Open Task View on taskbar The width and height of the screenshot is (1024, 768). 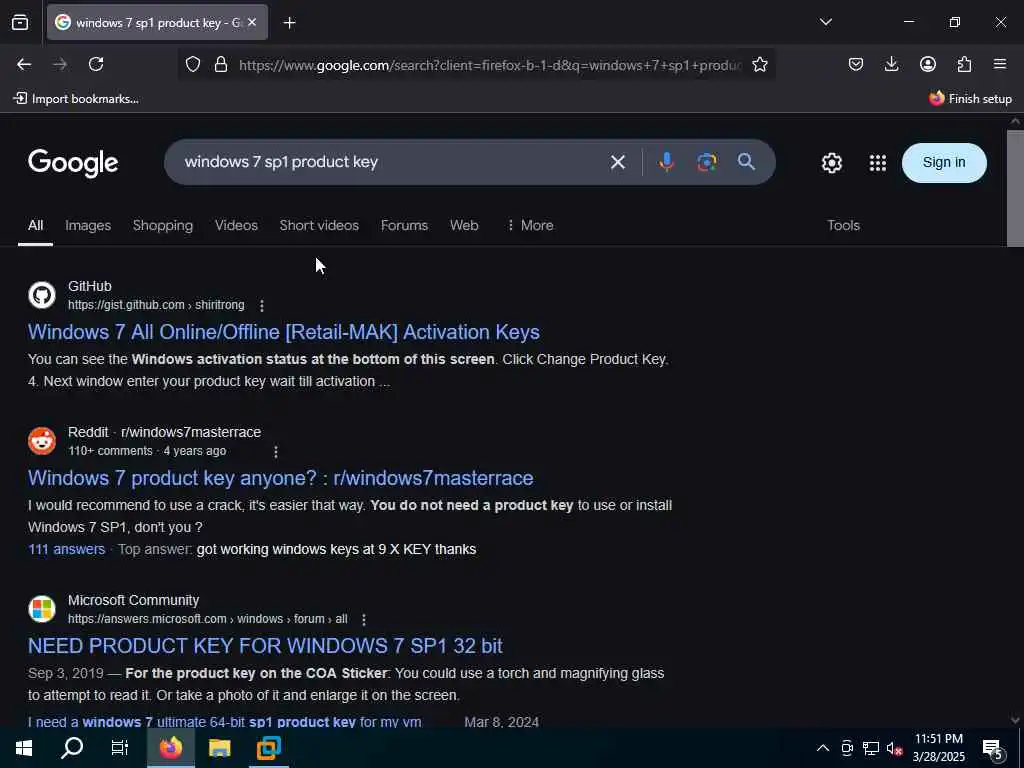pyautogui.click(x=120, y=748)
